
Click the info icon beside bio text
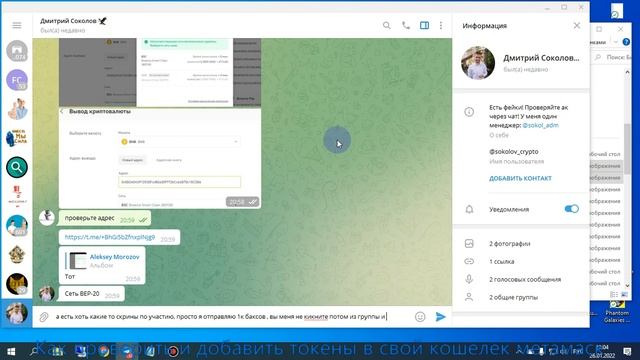(x=469, y=112)
